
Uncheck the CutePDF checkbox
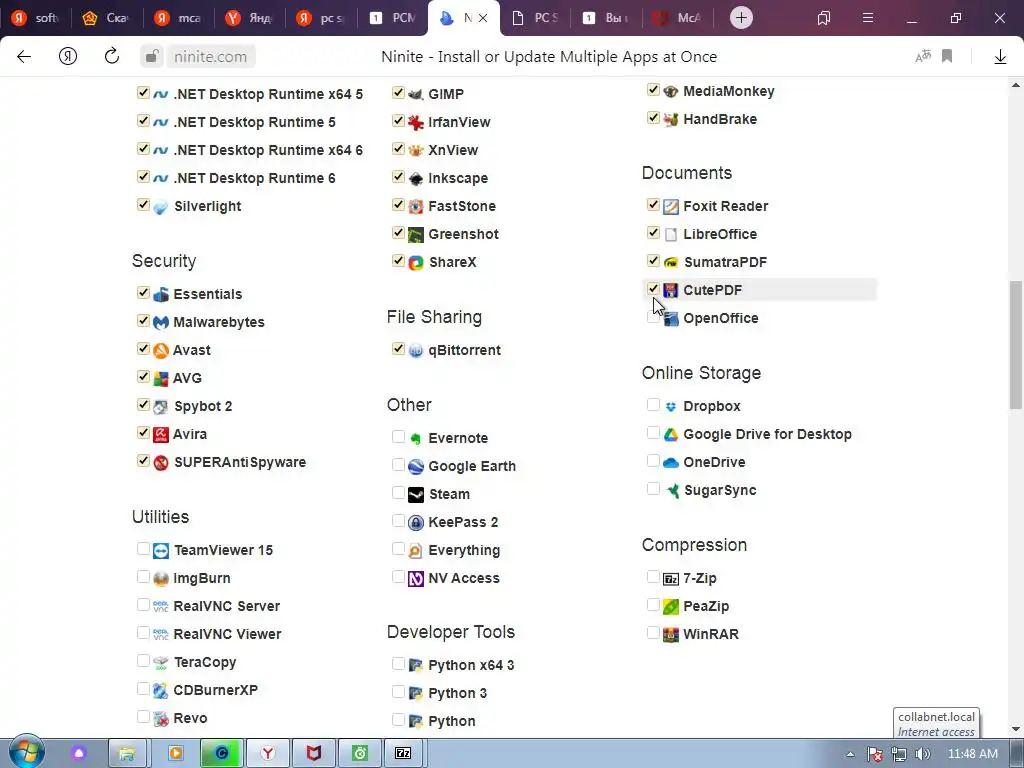tap(653, 289)
